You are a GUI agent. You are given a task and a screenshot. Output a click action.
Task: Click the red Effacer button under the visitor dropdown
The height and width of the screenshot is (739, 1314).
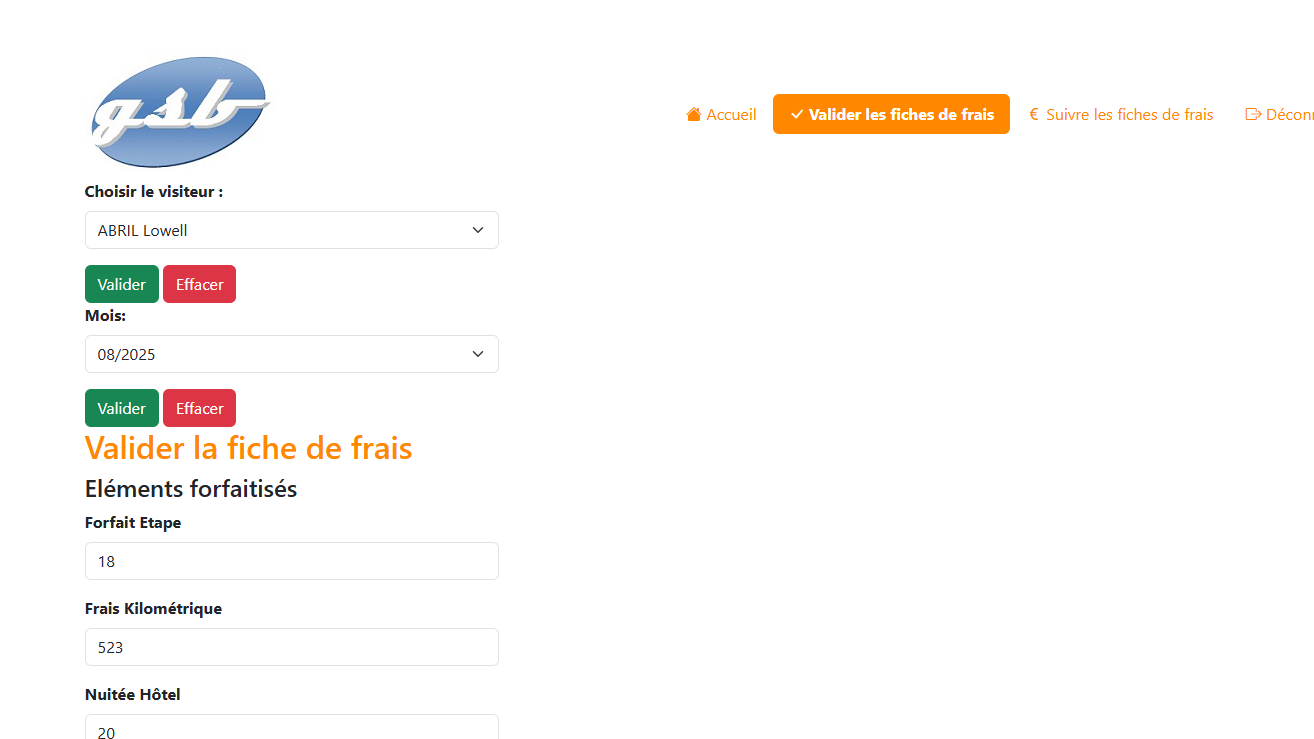click(x=199, y=284)
